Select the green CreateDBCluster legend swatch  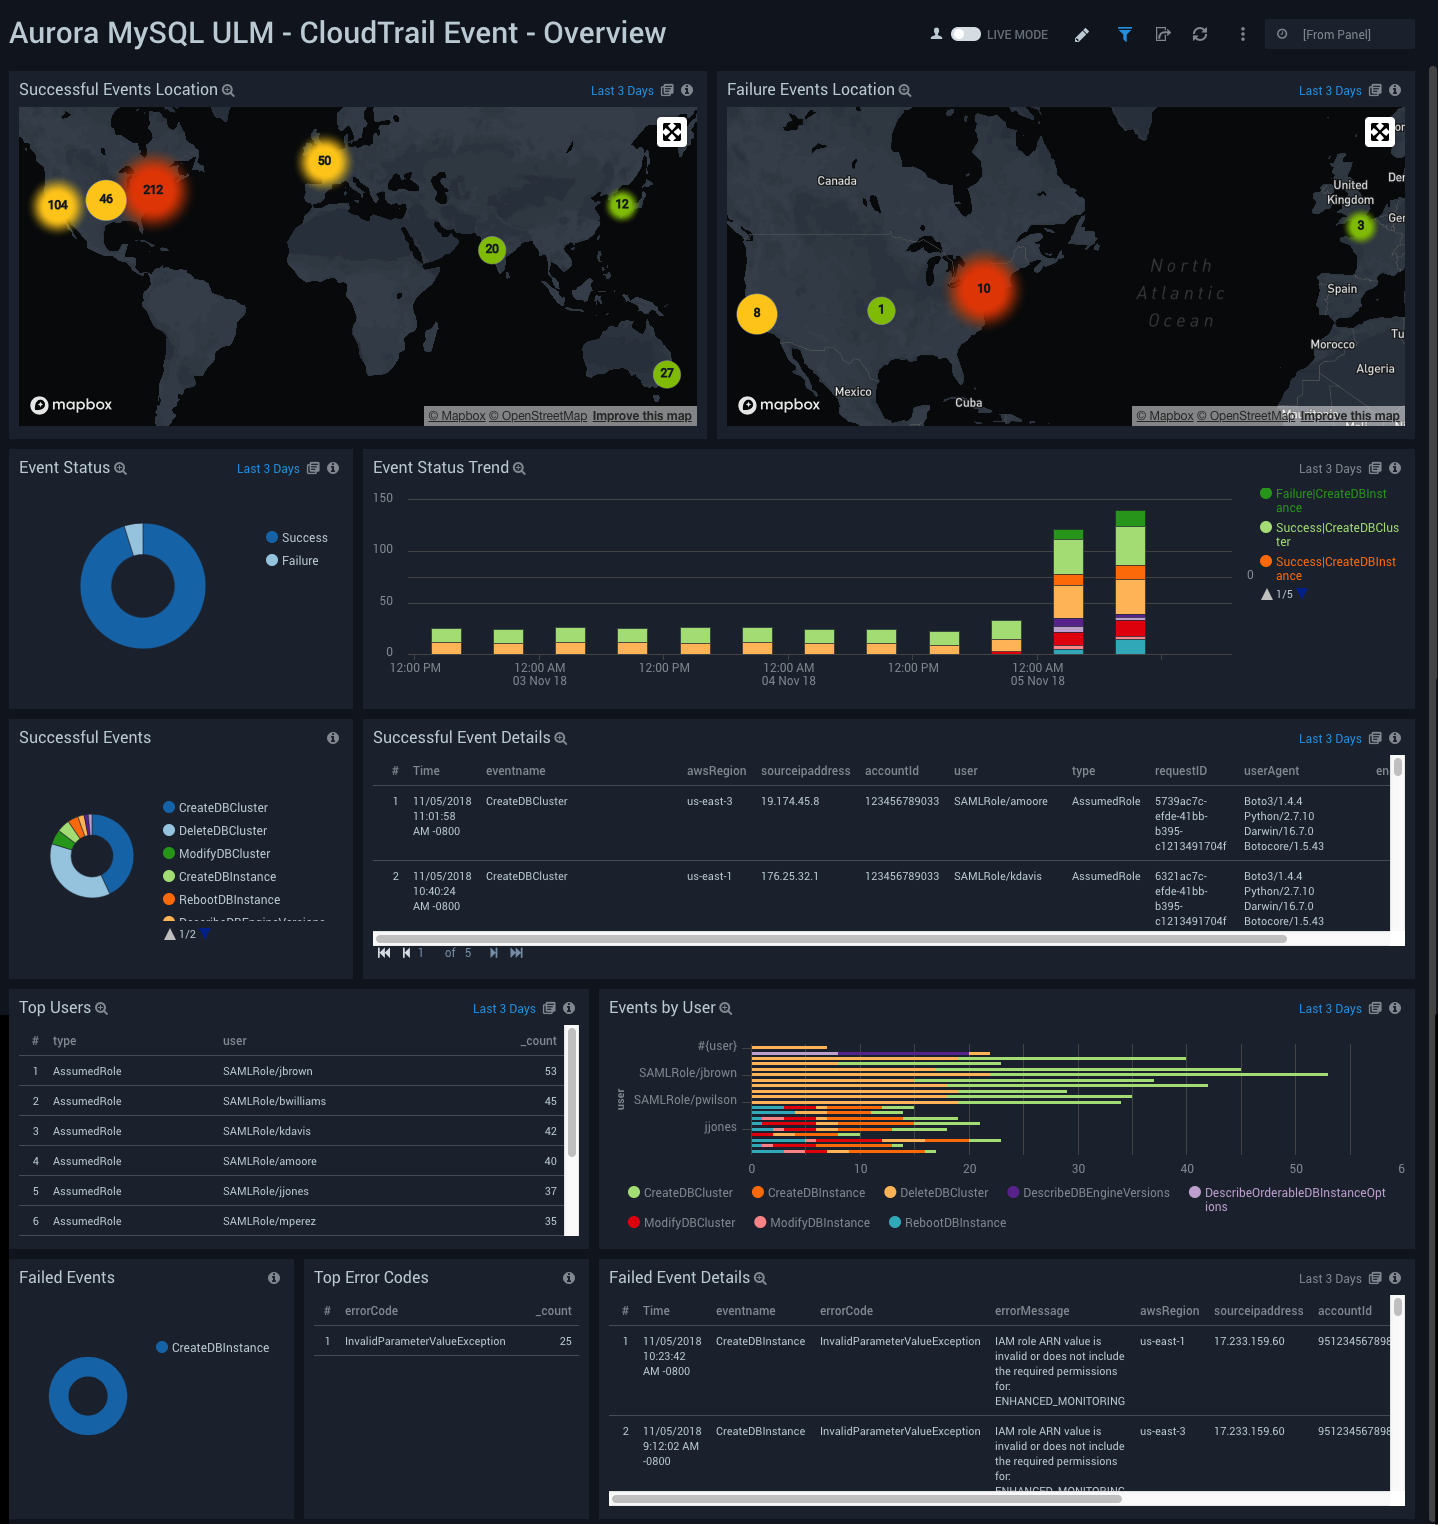click(632, 1192)
